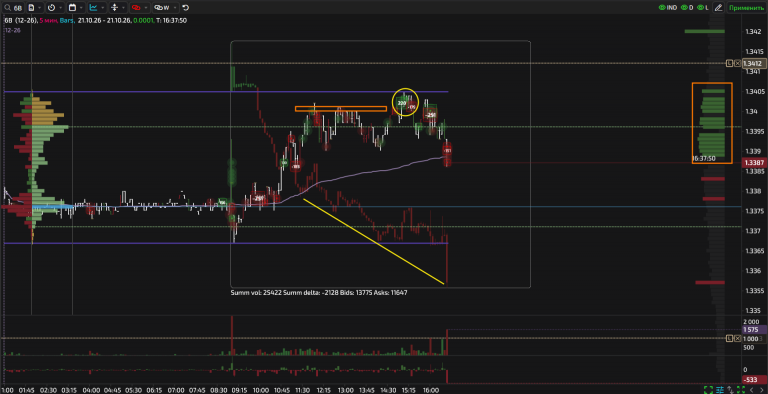Click the white link W icon
The image size is (768, 394).
point(162,8)
